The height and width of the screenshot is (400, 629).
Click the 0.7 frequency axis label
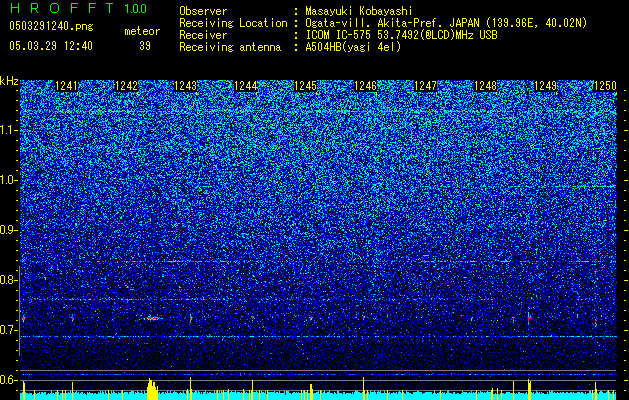(7, 330)
